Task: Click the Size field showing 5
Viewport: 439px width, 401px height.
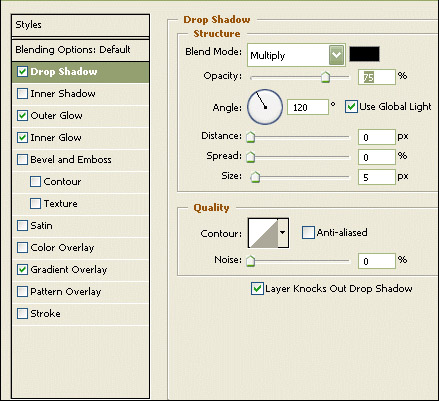Action: (377, 177)
